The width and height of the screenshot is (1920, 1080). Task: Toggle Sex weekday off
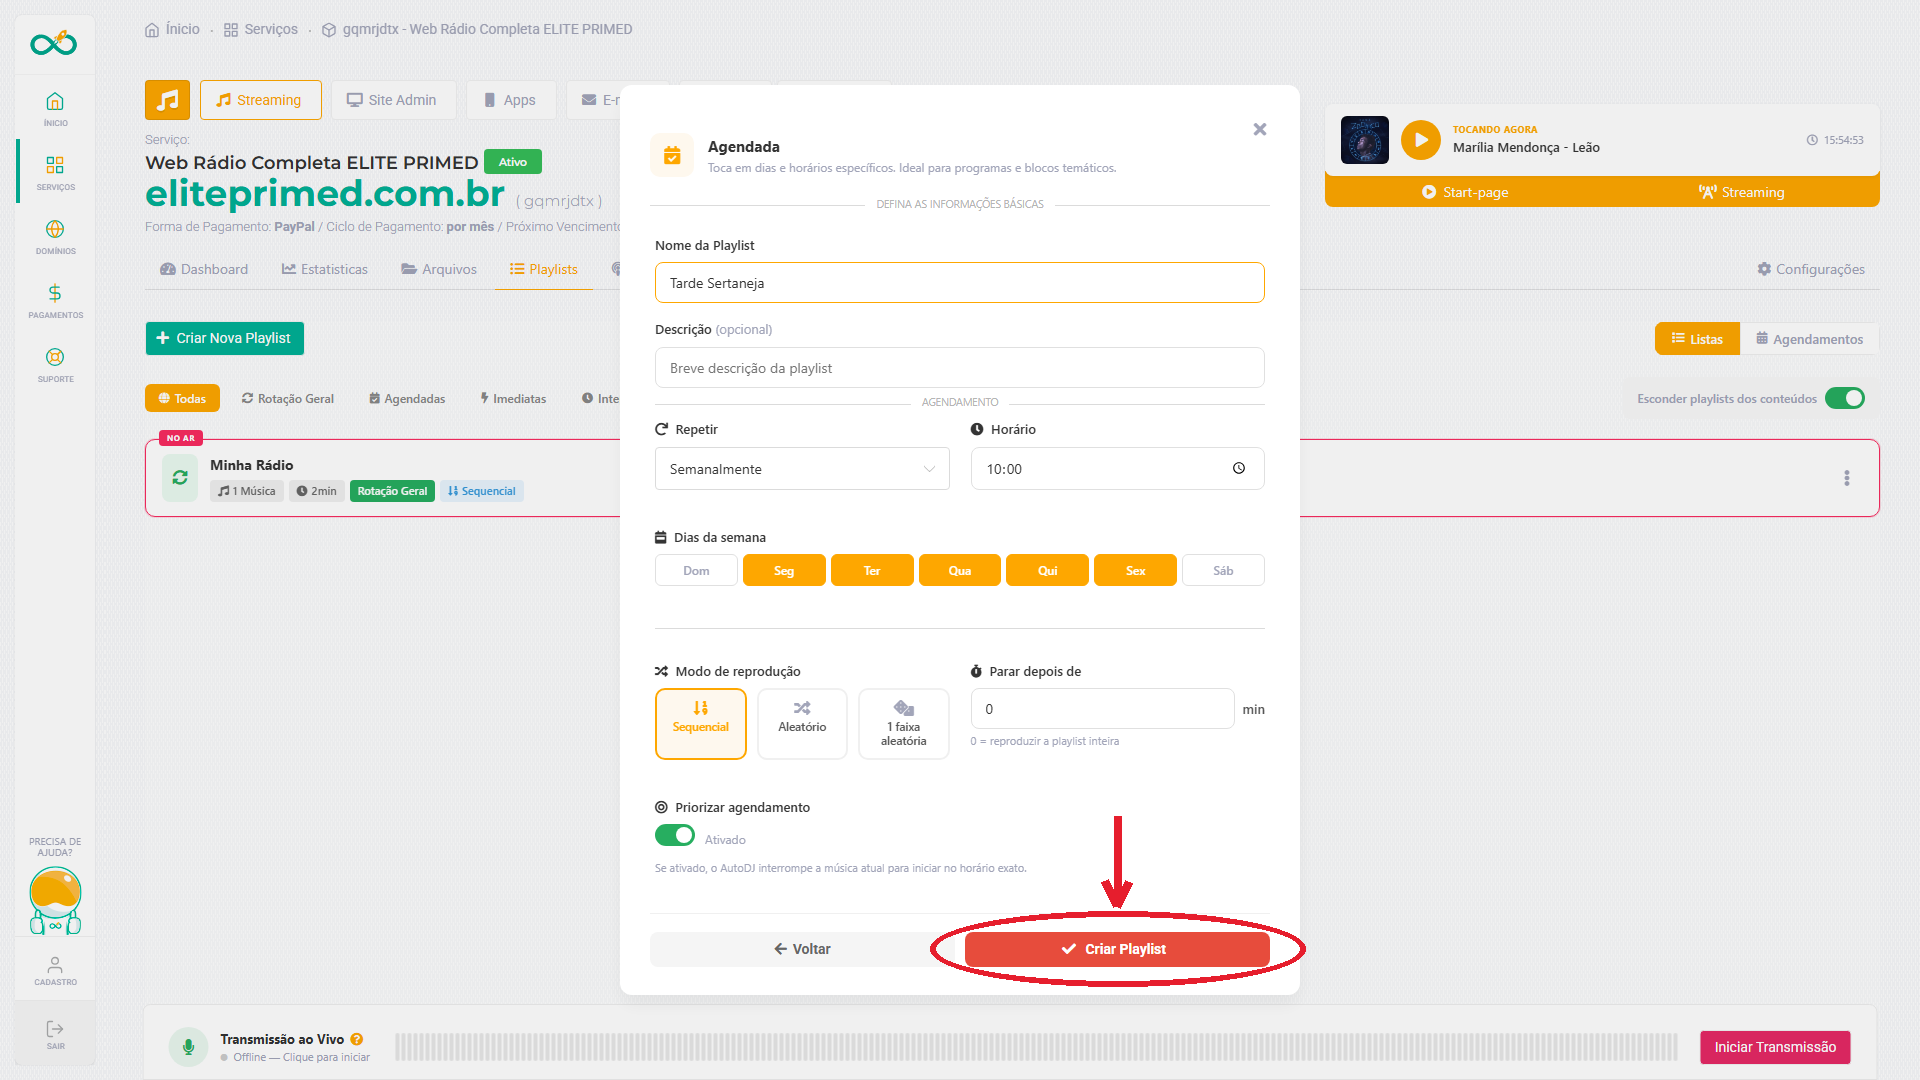pyautogui.click(x=1135, y=570)
